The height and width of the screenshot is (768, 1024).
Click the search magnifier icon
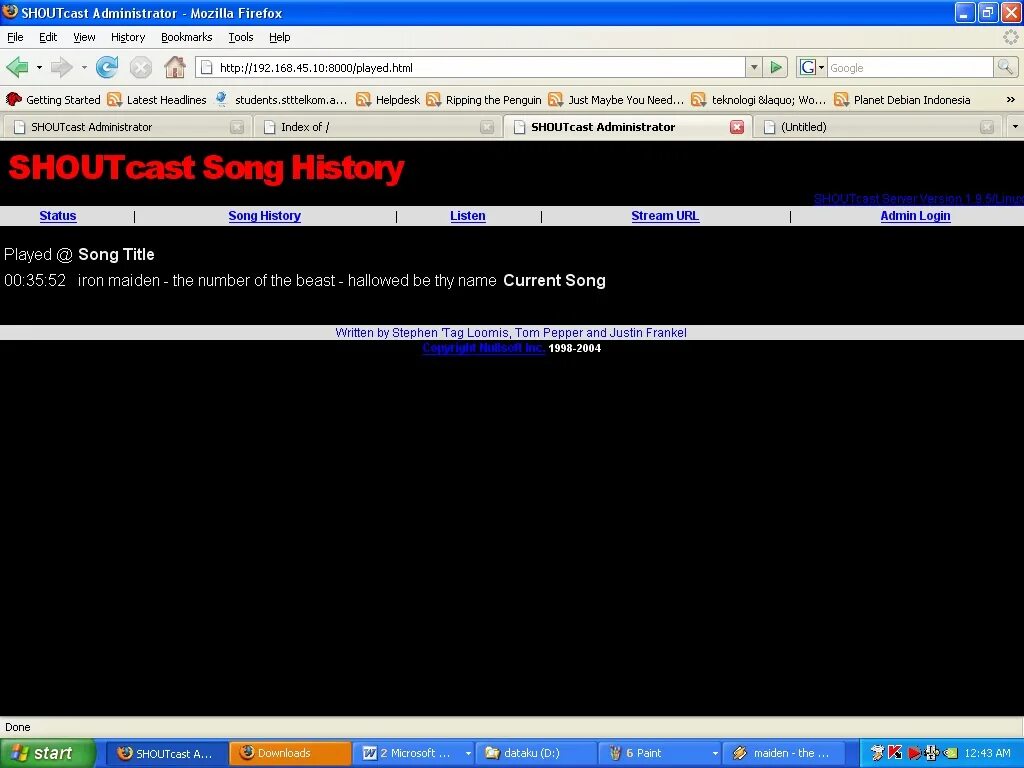(x=1005, y=67)
